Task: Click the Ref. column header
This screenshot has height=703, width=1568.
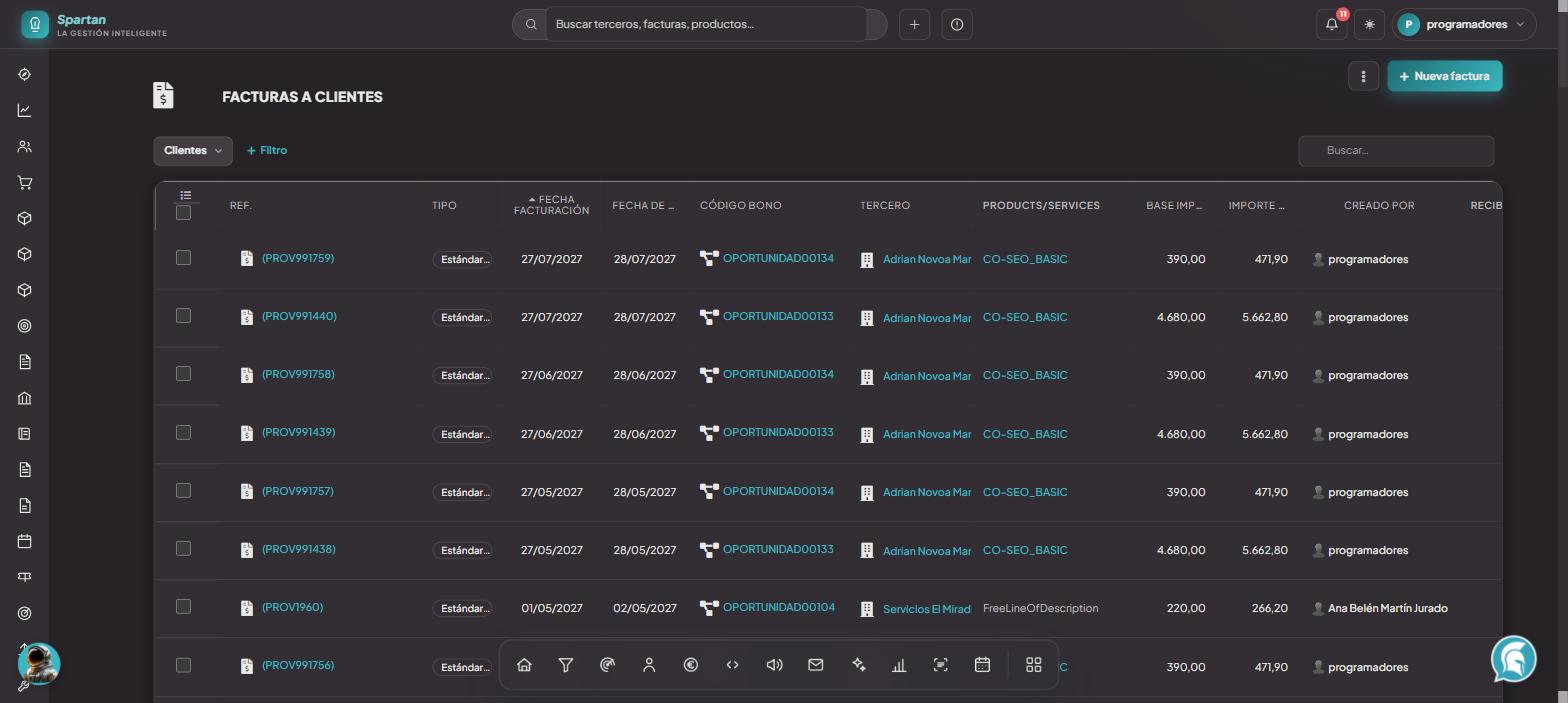Action: (x=241, y=206)
